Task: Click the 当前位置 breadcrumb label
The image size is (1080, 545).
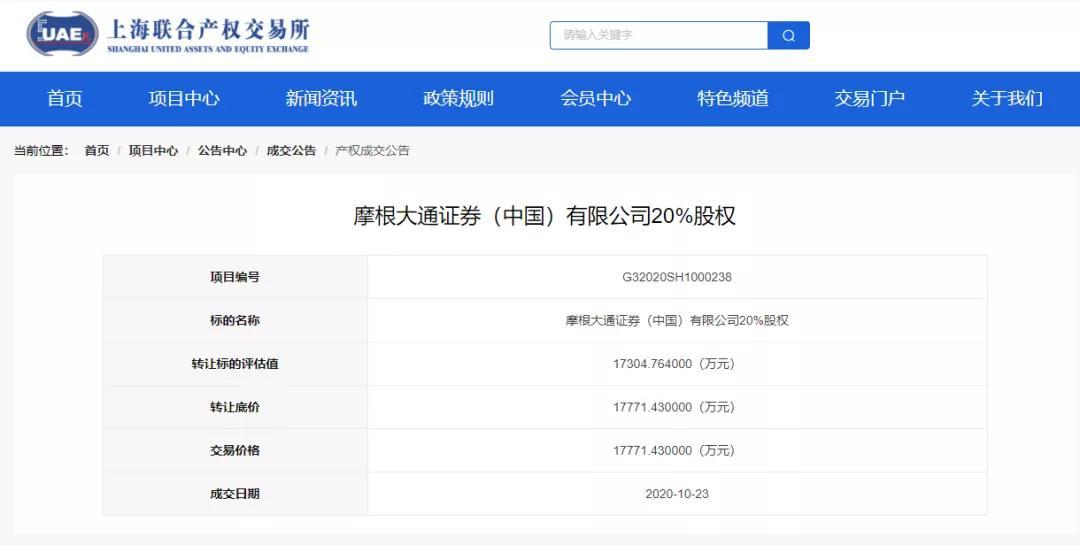Action: [x=41, y=150]
